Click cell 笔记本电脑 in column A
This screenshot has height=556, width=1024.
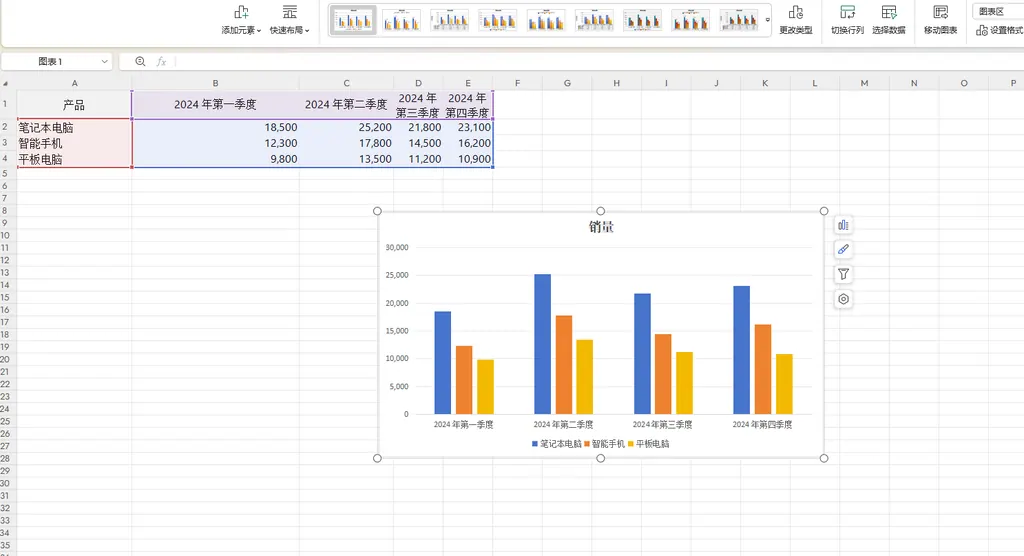[x=74, y=127]
